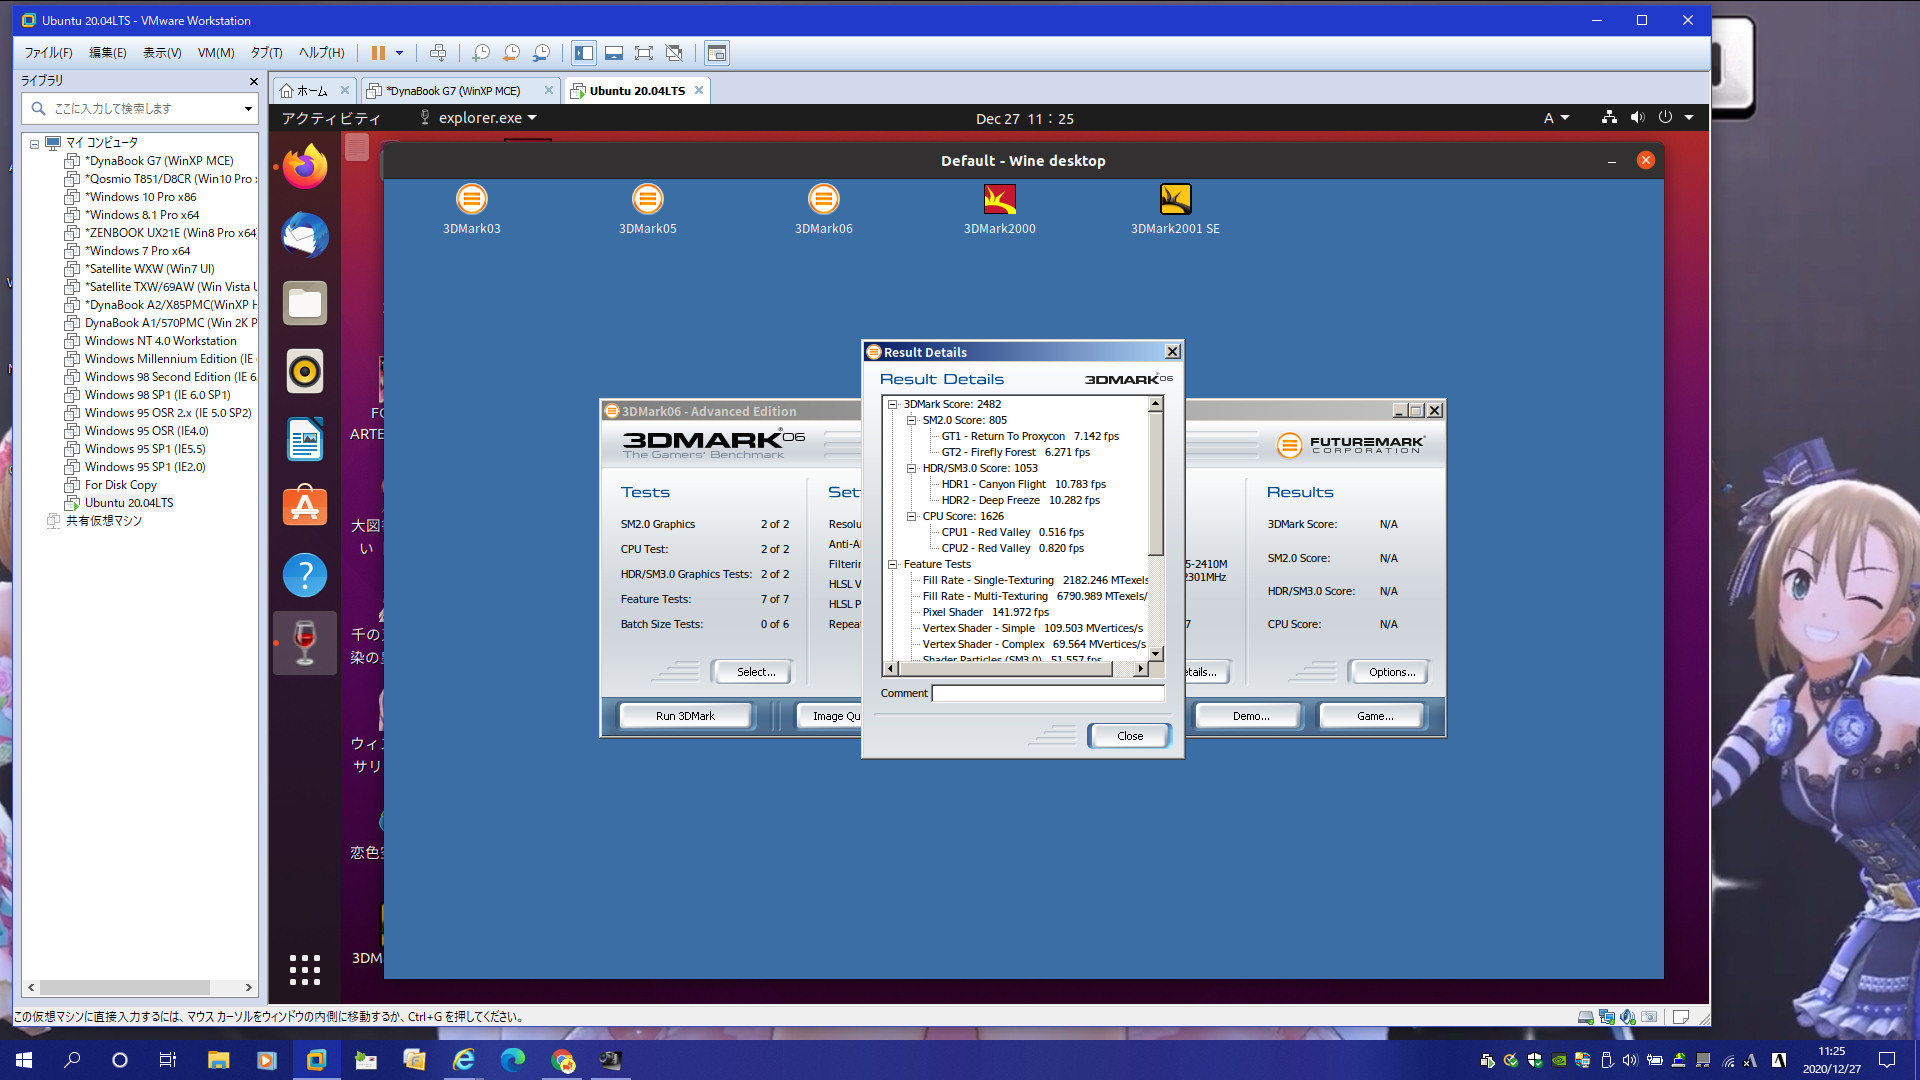The height and width of the screenshot is (1080, 1920).
Task: Open Microsoft Edge from the taskbar
Action: coord(513,1060)
